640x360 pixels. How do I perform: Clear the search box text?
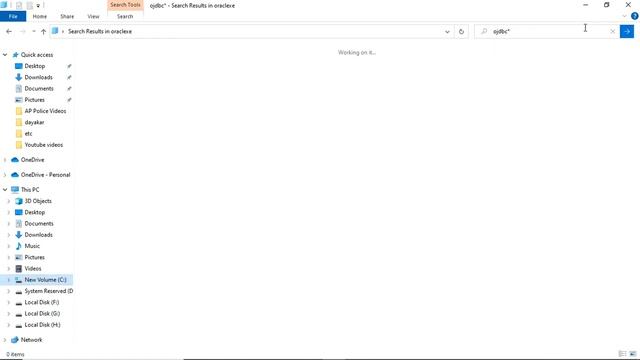point(612,31)
